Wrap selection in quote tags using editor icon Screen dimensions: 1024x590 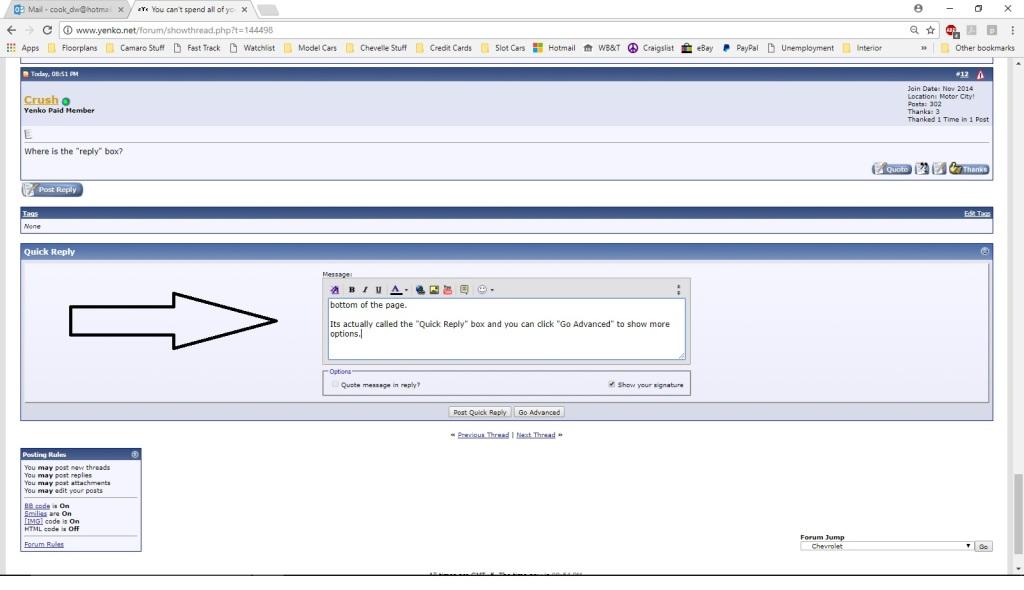click(x=464, y=289)
